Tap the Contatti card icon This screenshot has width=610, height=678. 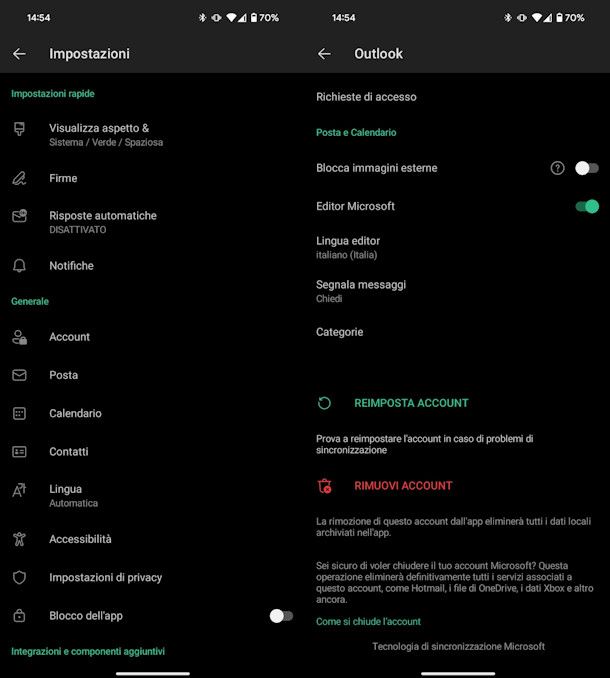[19, 452]
